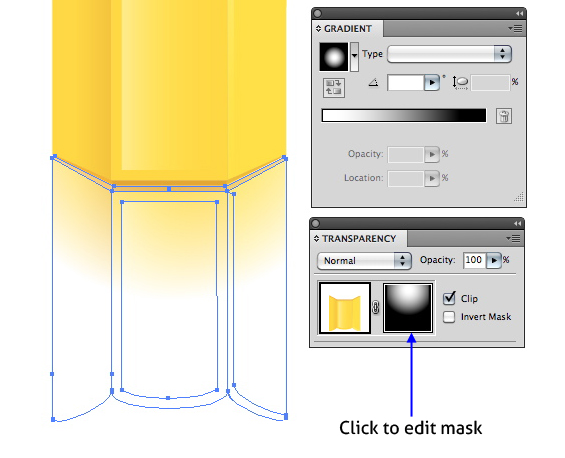This screenshot has width=565, height=458.
Task: Cycle the Transparency tab expand arrows
Action: [316, 239]
